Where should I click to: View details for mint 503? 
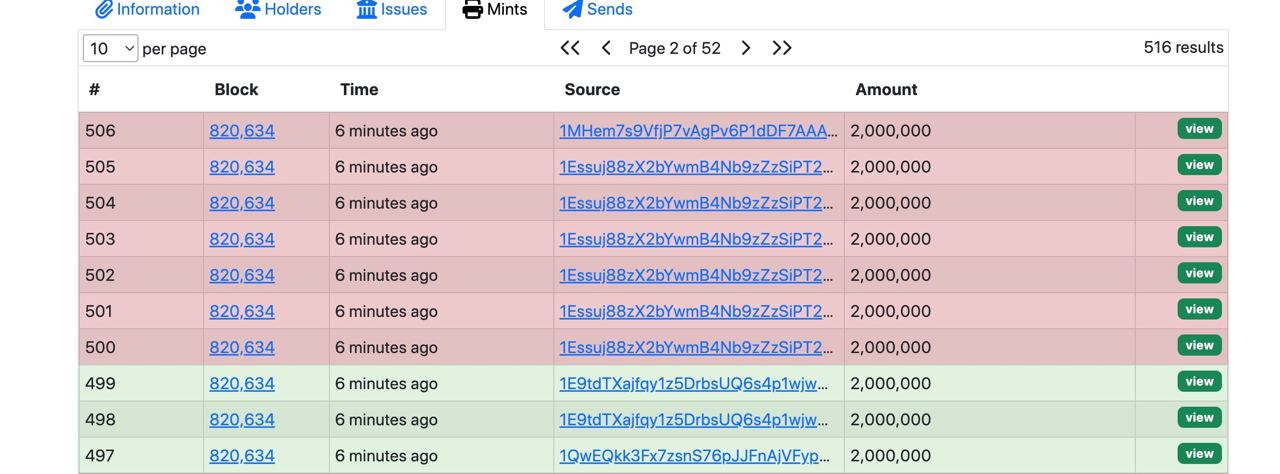click(1199, 237)
